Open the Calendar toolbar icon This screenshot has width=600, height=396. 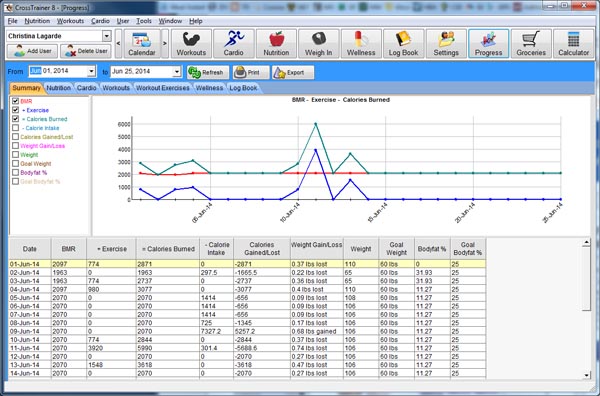pos(142,44)
